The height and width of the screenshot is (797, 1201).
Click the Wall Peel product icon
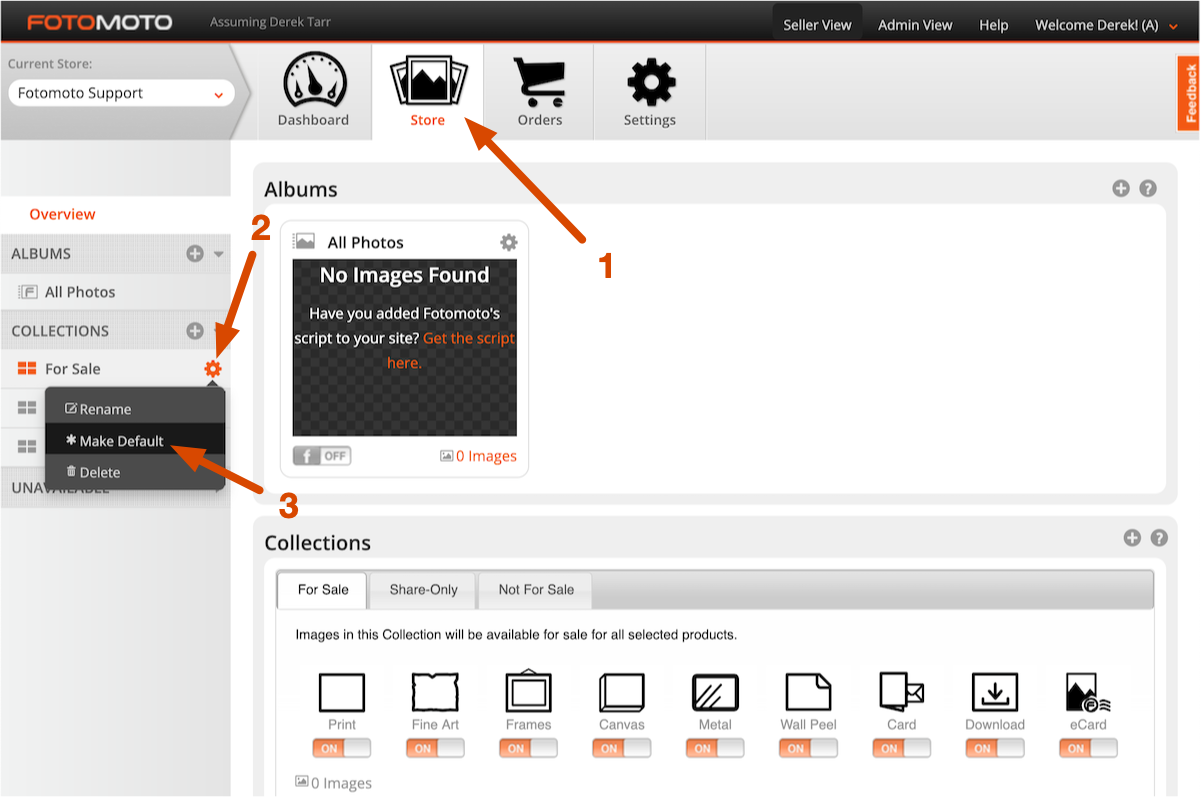[x=808, y=692]
